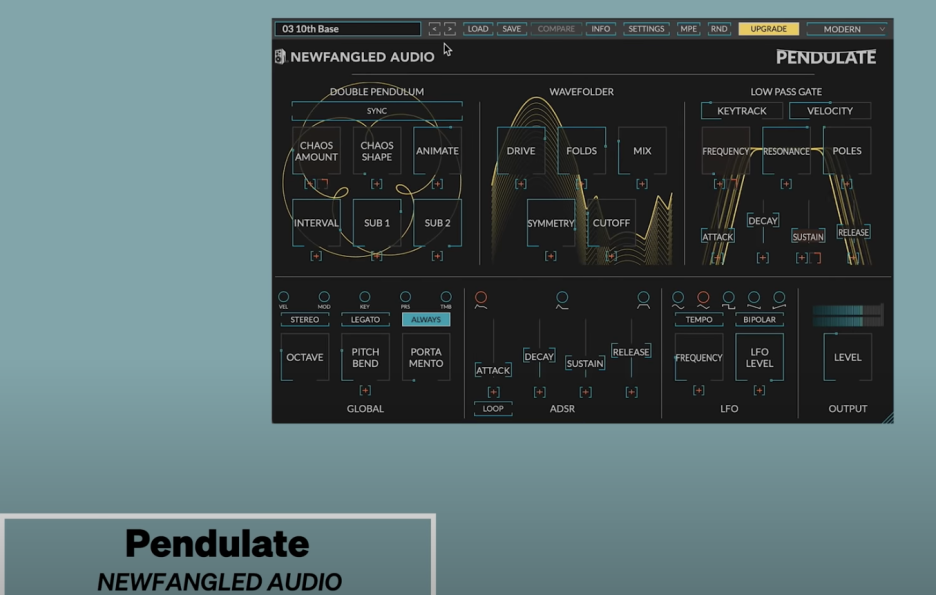Choose the square wave LFO shape icon
Screen dimensions: 936x595
(728, 299)
